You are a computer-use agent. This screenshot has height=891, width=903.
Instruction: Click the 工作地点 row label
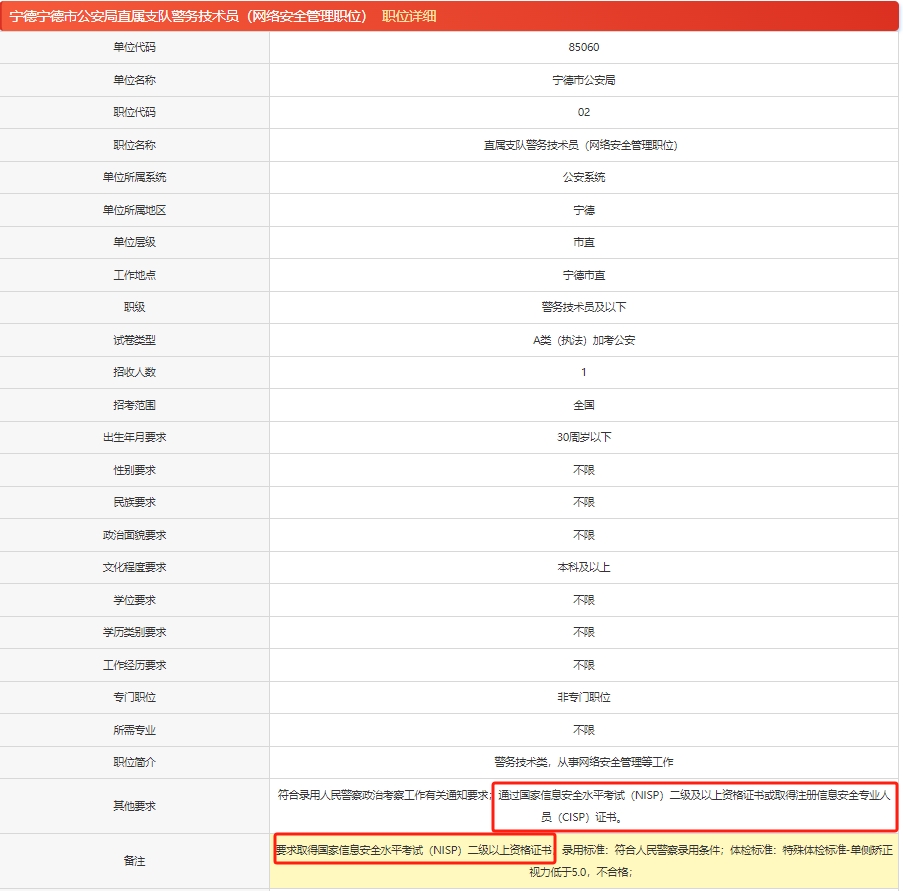134,275
